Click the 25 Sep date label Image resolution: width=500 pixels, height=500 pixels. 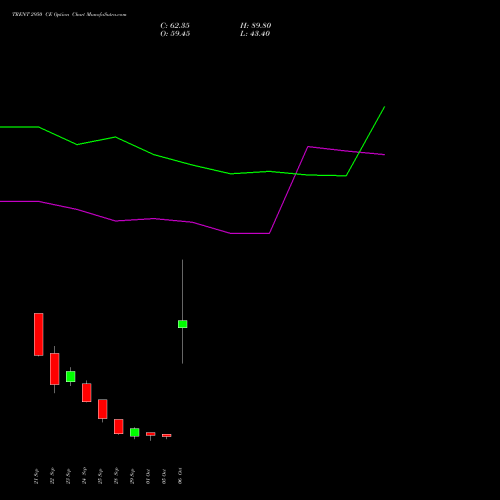100,476
